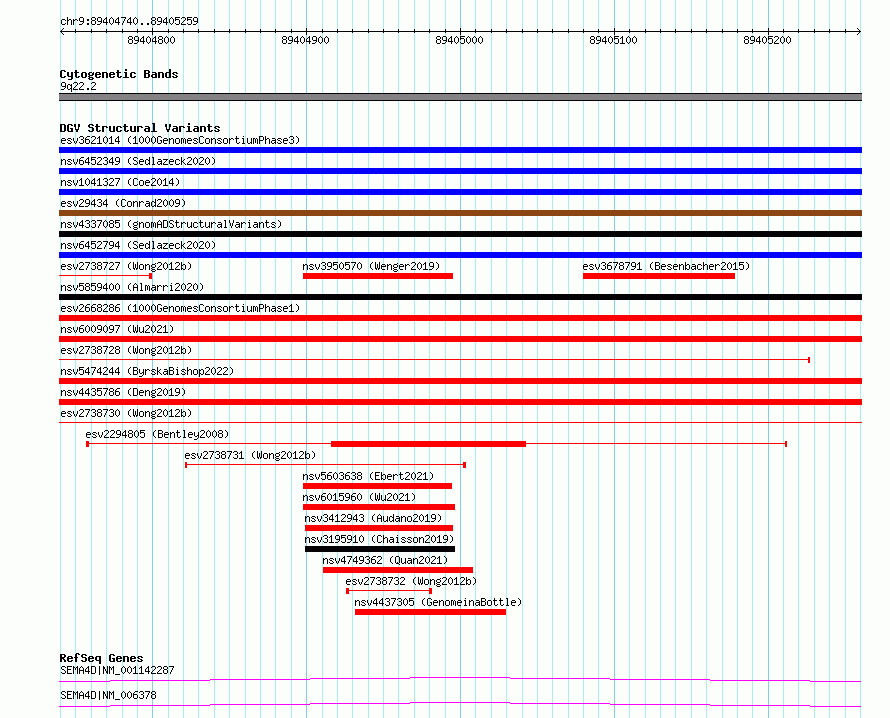Select the nsv3195910 Chaisson2019 variant label
Image resolution: width=890 pixels, height=718 pixels.
tap(379, 539)
